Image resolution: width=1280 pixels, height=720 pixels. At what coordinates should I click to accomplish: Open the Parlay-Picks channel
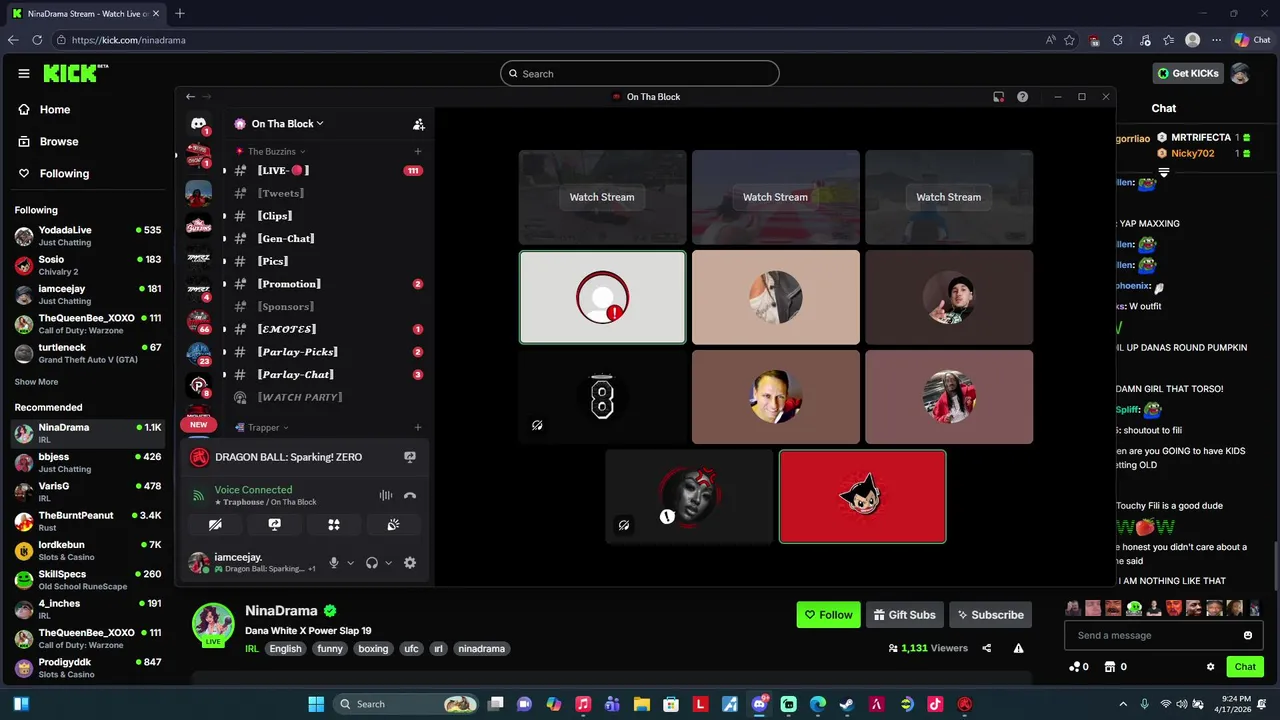(327, 352)
